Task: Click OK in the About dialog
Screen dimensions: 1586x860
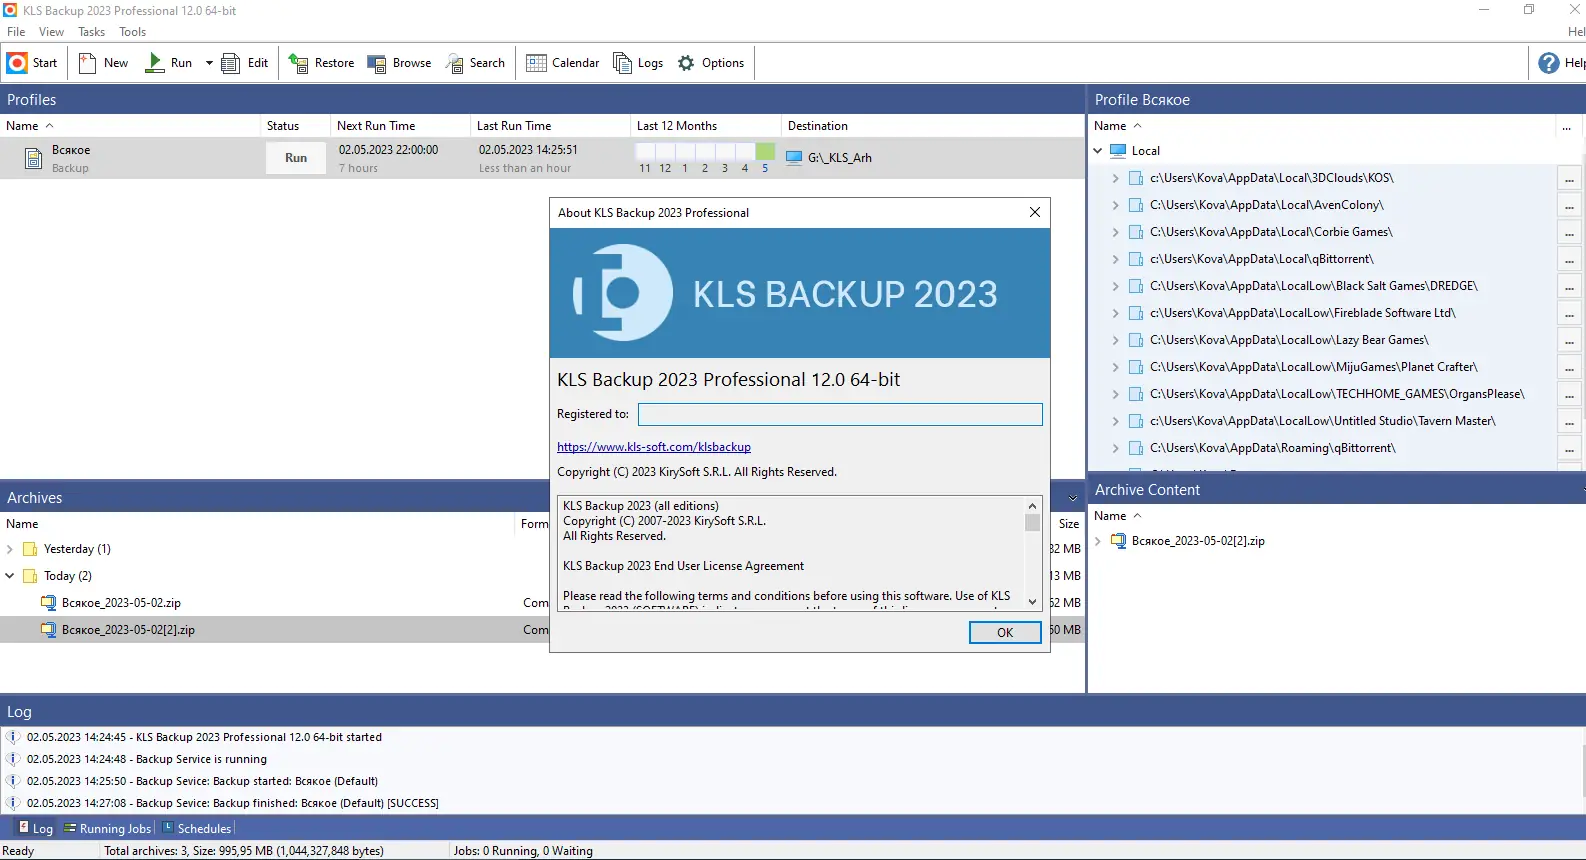Action: 1005,632
